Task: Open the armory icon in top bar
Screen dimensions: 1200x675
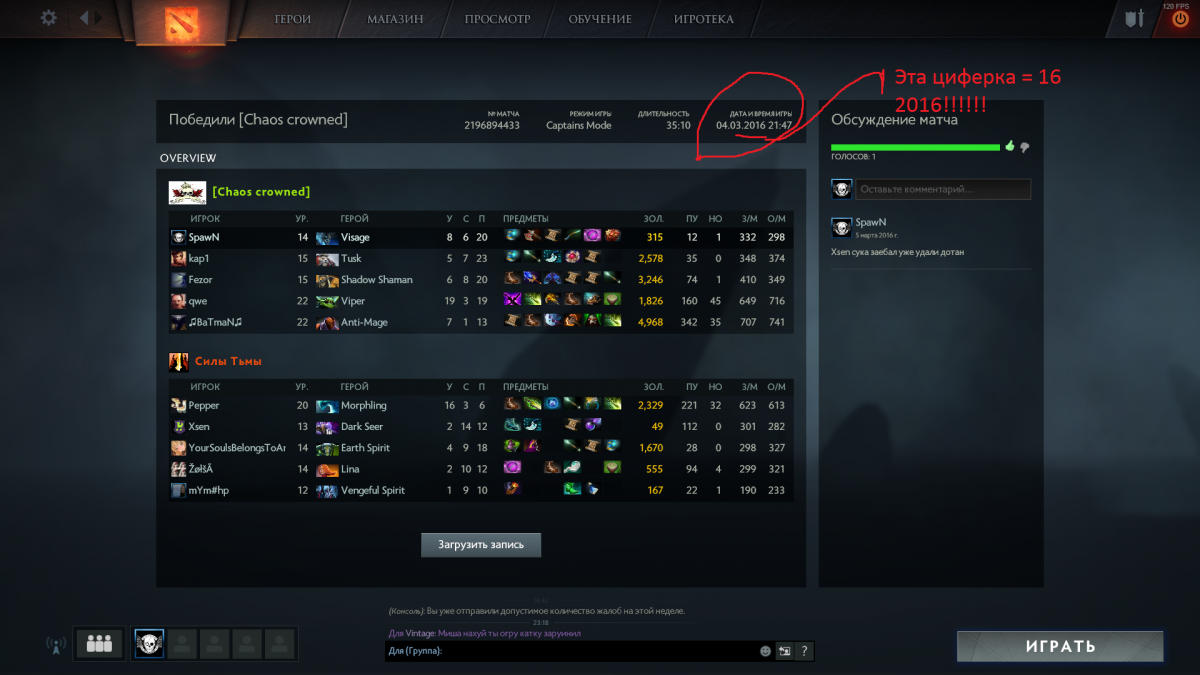Action: 1133,18
